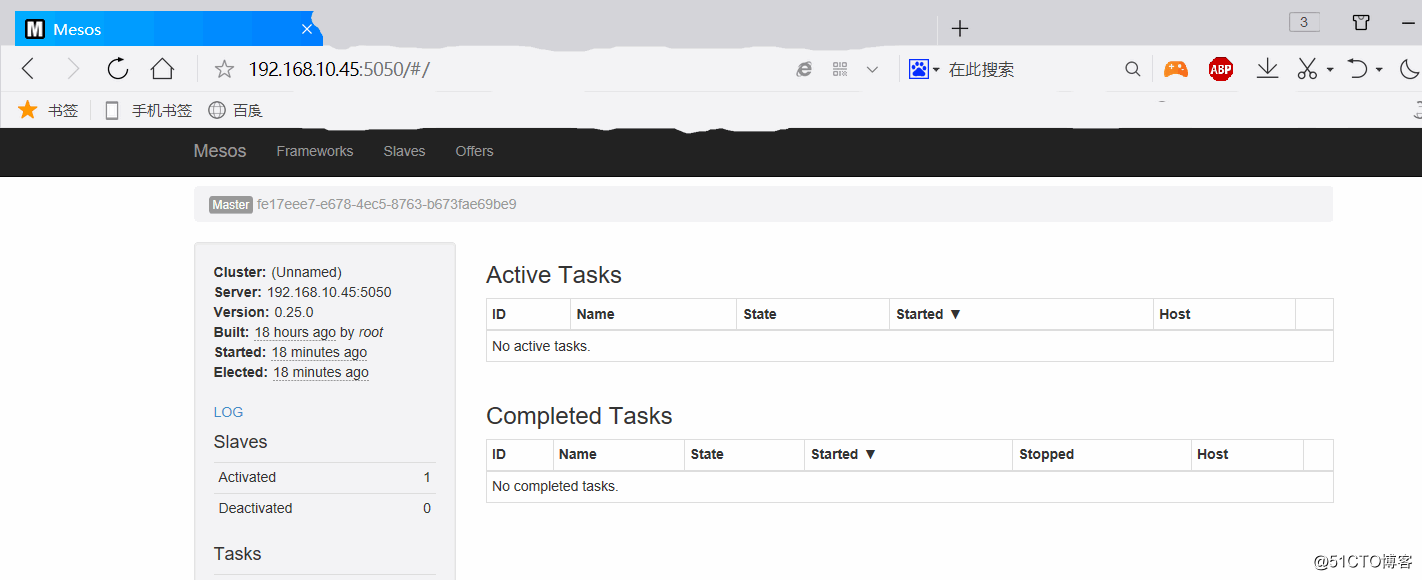1422x580 pixels.
Task: Open the ABP Adblock Plus extension
Action: coord(1221,69)
